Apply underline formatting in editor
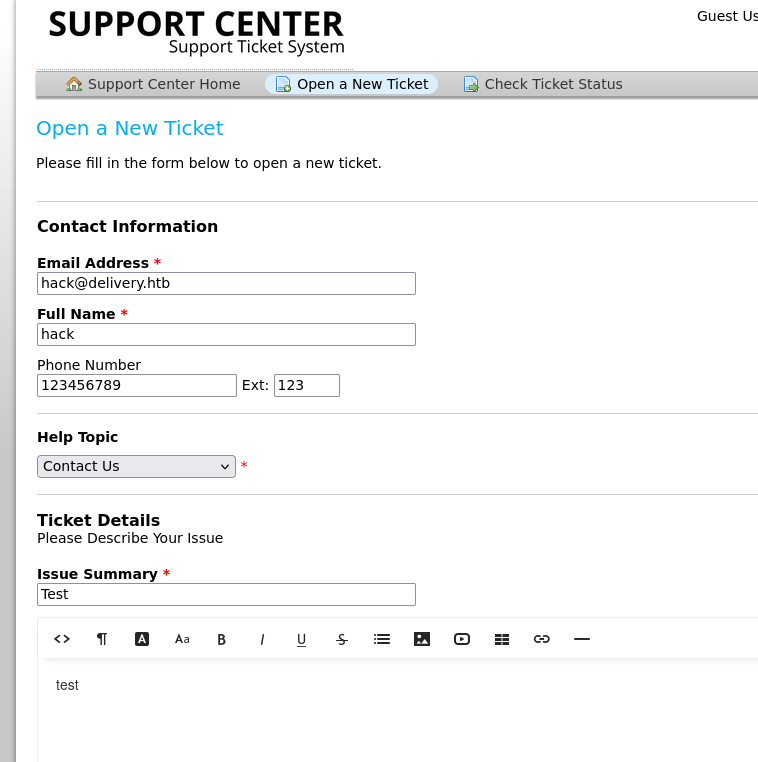 point(302,640)
